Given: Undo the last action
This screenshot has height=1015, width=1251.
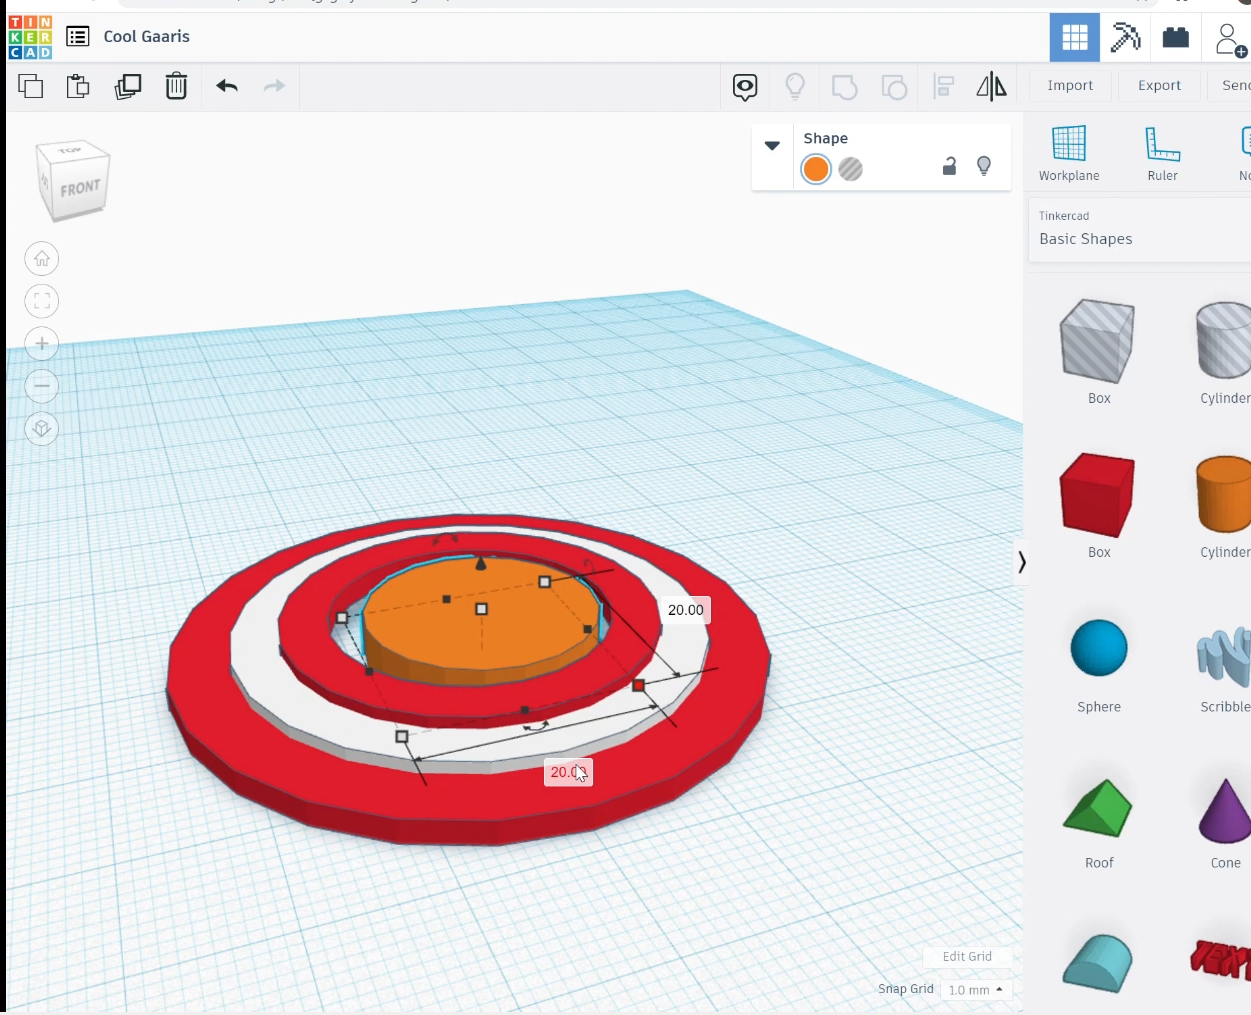Looking at the screenshot, I should tap(227, 86).
